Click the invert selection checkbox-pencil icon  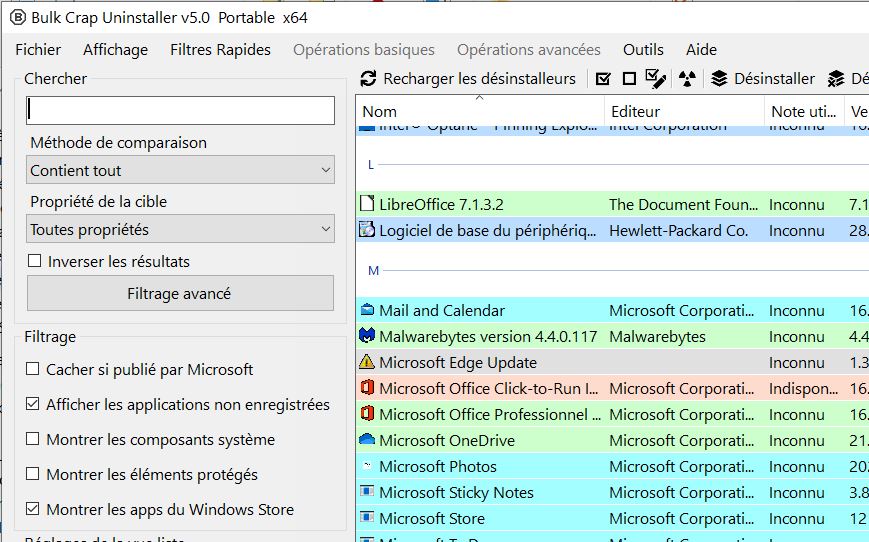[656, 79]
